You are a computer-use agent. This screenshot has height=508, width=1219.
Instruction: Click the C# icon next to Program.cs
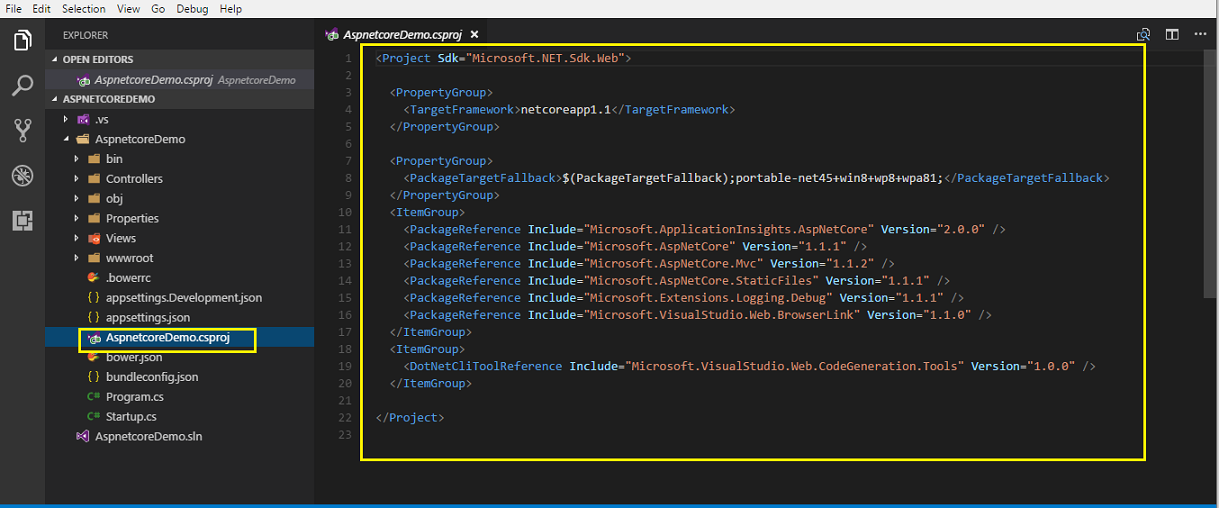pyautogui.click(x=93, y=397)
